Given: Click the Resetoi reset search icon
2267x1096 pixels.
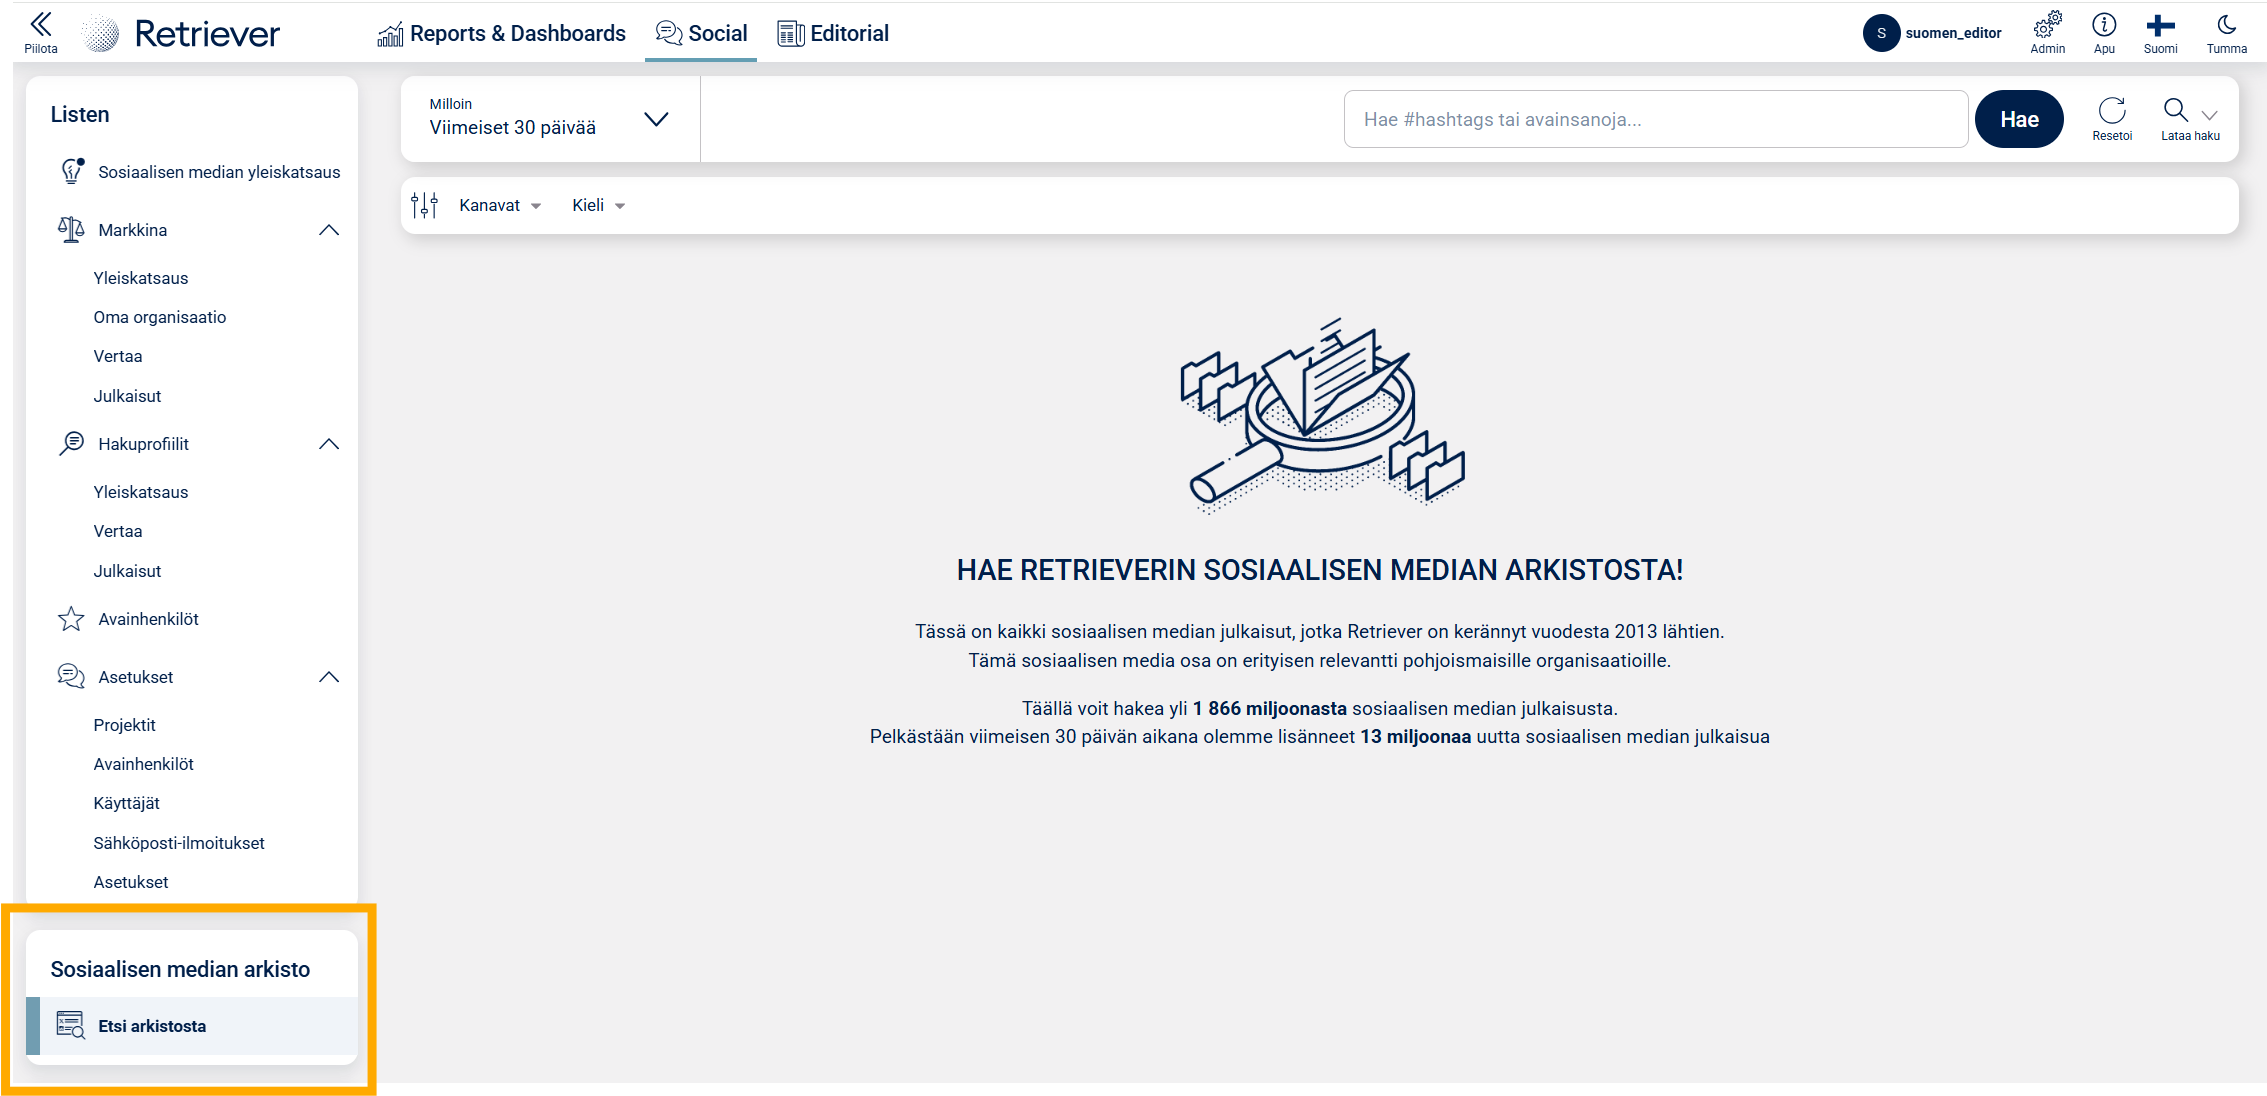Looking at the screenshot, I should [x=2112, y=111].
